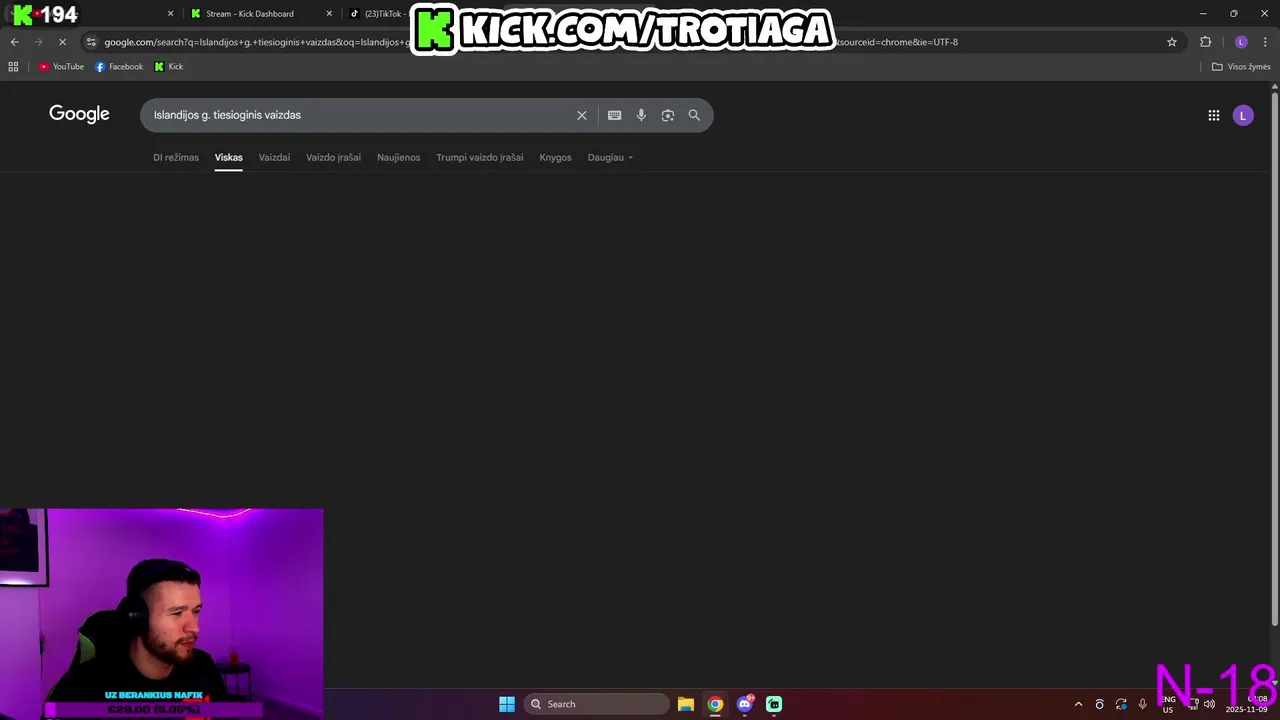Viewport: 1280px width, 720px height.
Task: Select the Vaizdo įrašai results tab
Action: 333,157
